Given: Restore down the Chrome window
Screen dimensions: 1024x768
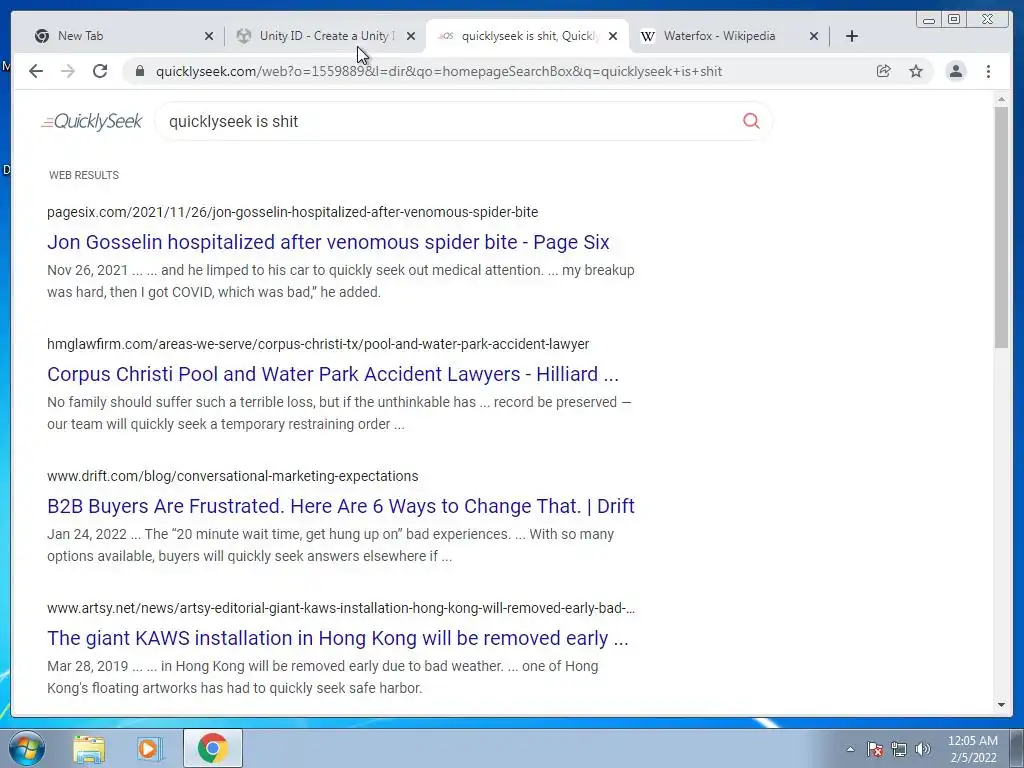Looking at the screenshot, I should 954,20.
